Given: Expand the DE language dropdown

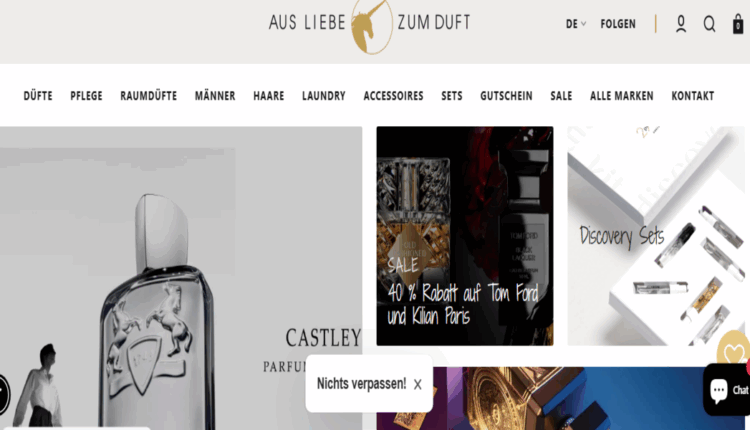Looking at the screenshot, I should click(575, 24).
